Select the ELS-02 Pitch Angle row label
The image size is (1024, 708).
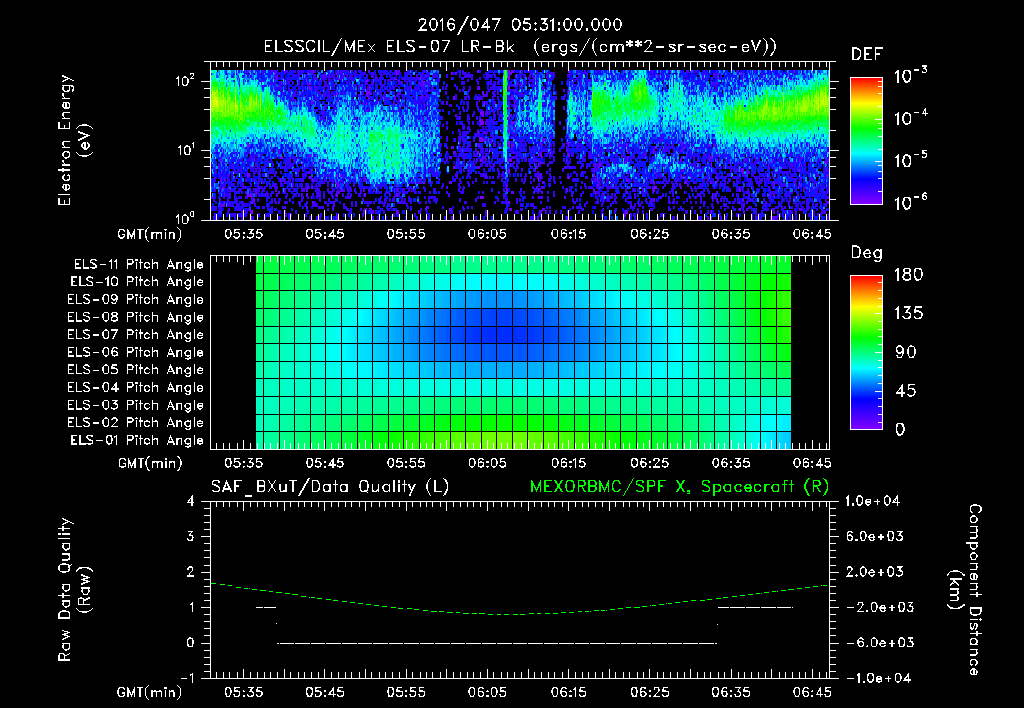tap(136, 423)
